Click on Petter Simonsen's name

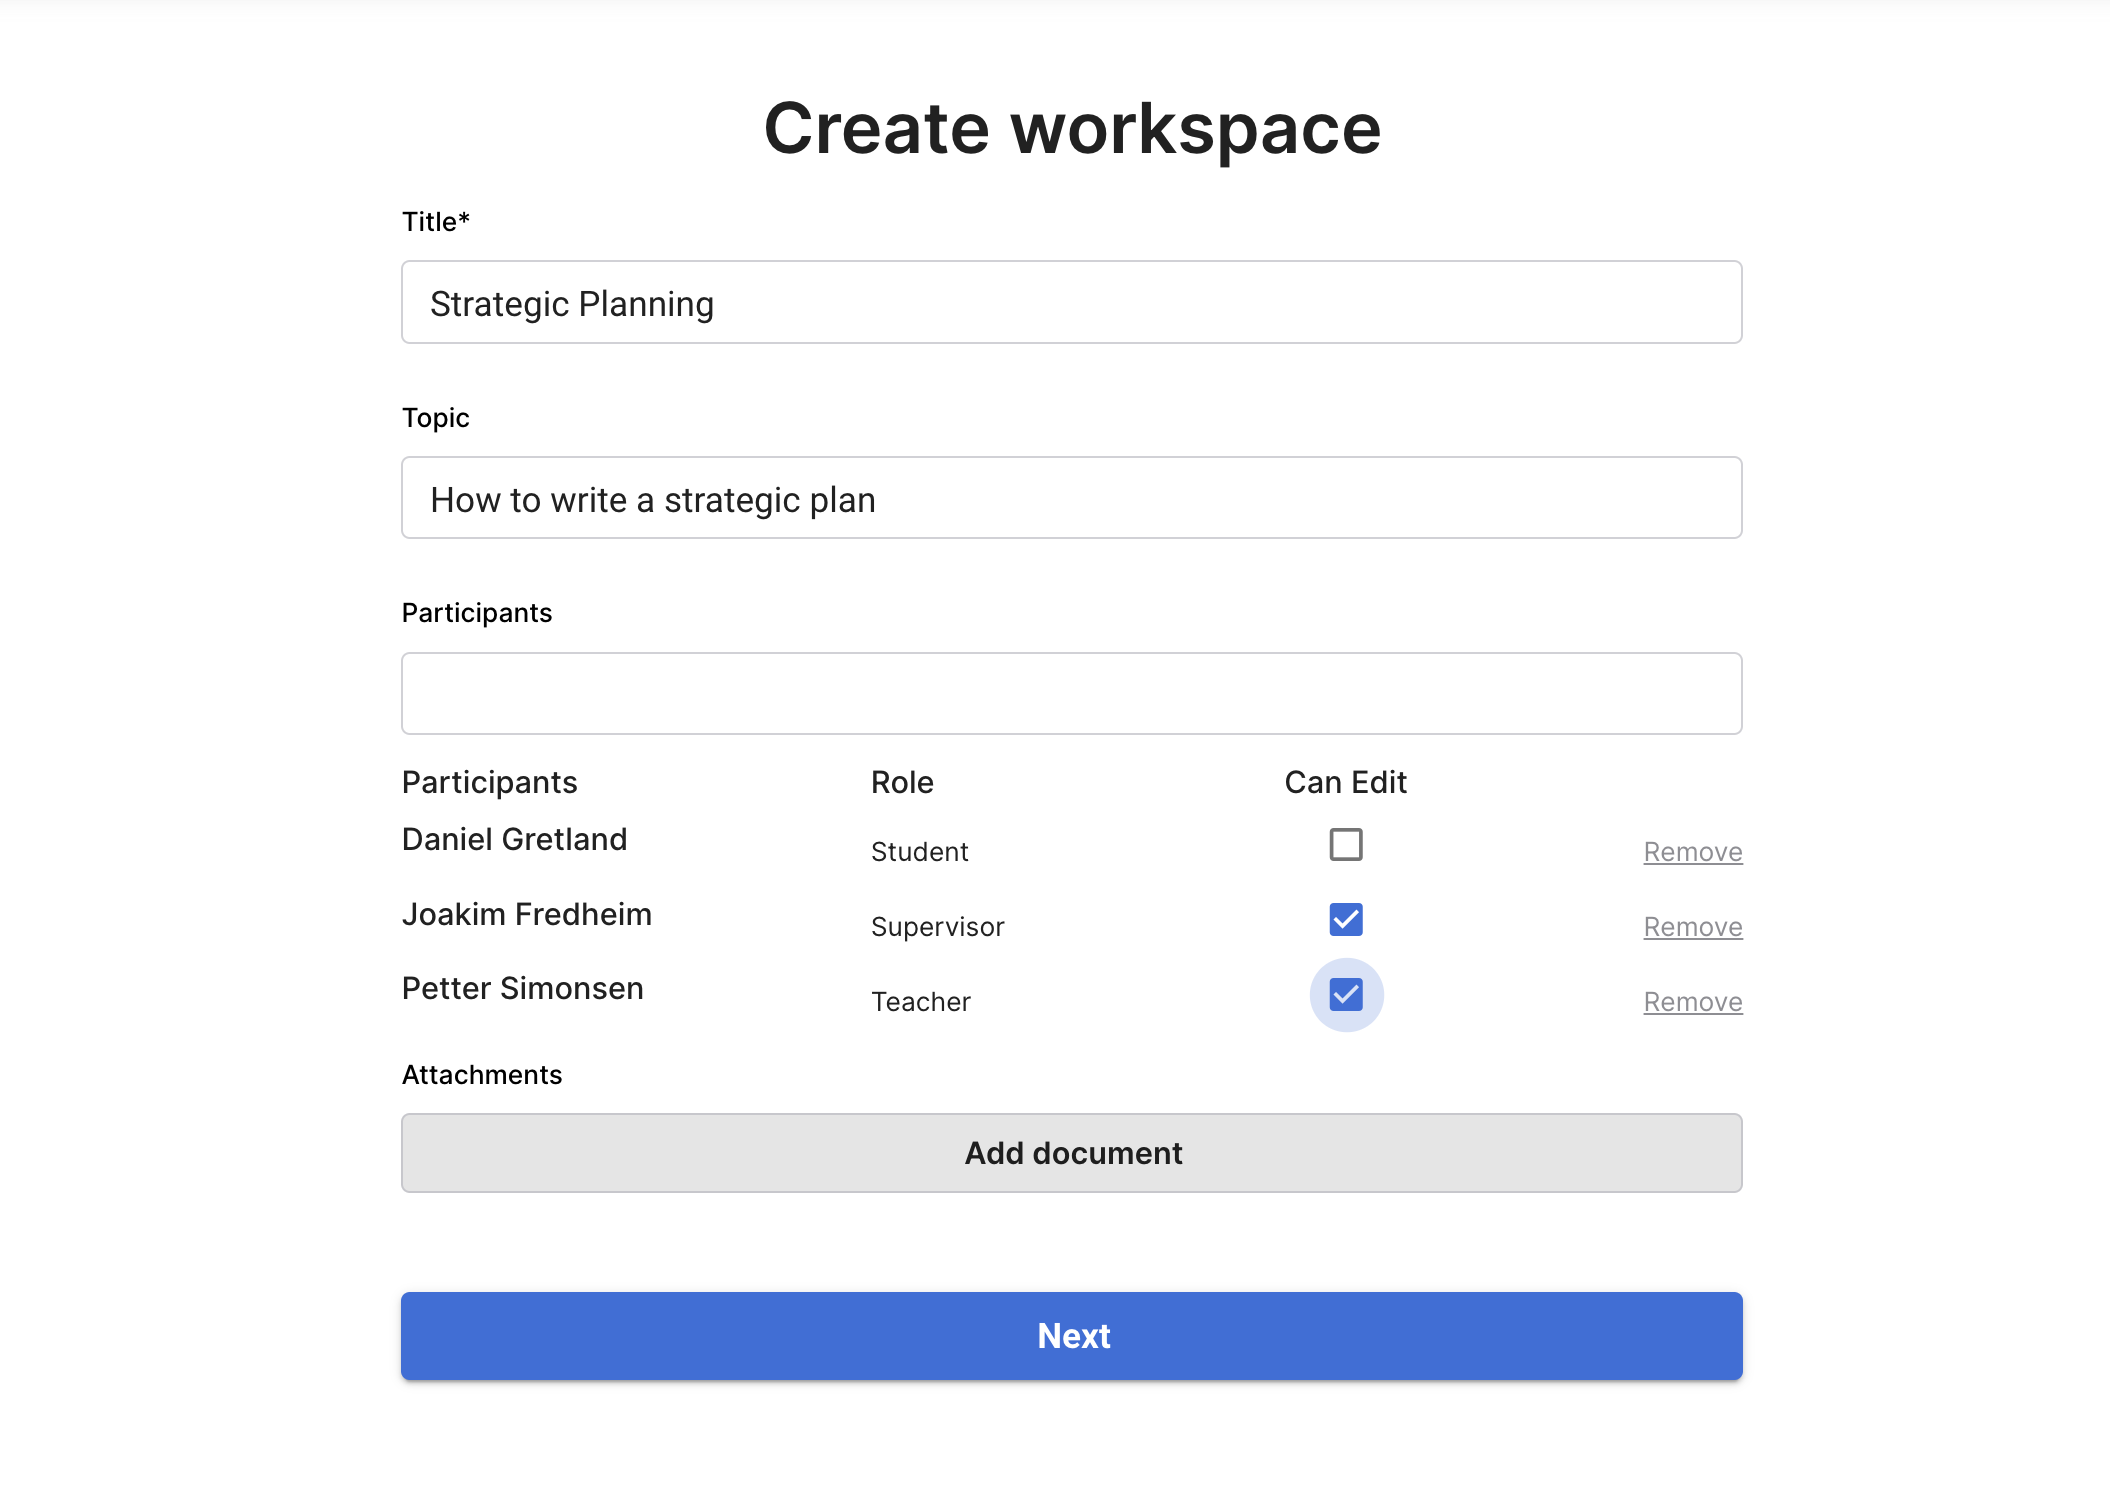coord(522,989)
